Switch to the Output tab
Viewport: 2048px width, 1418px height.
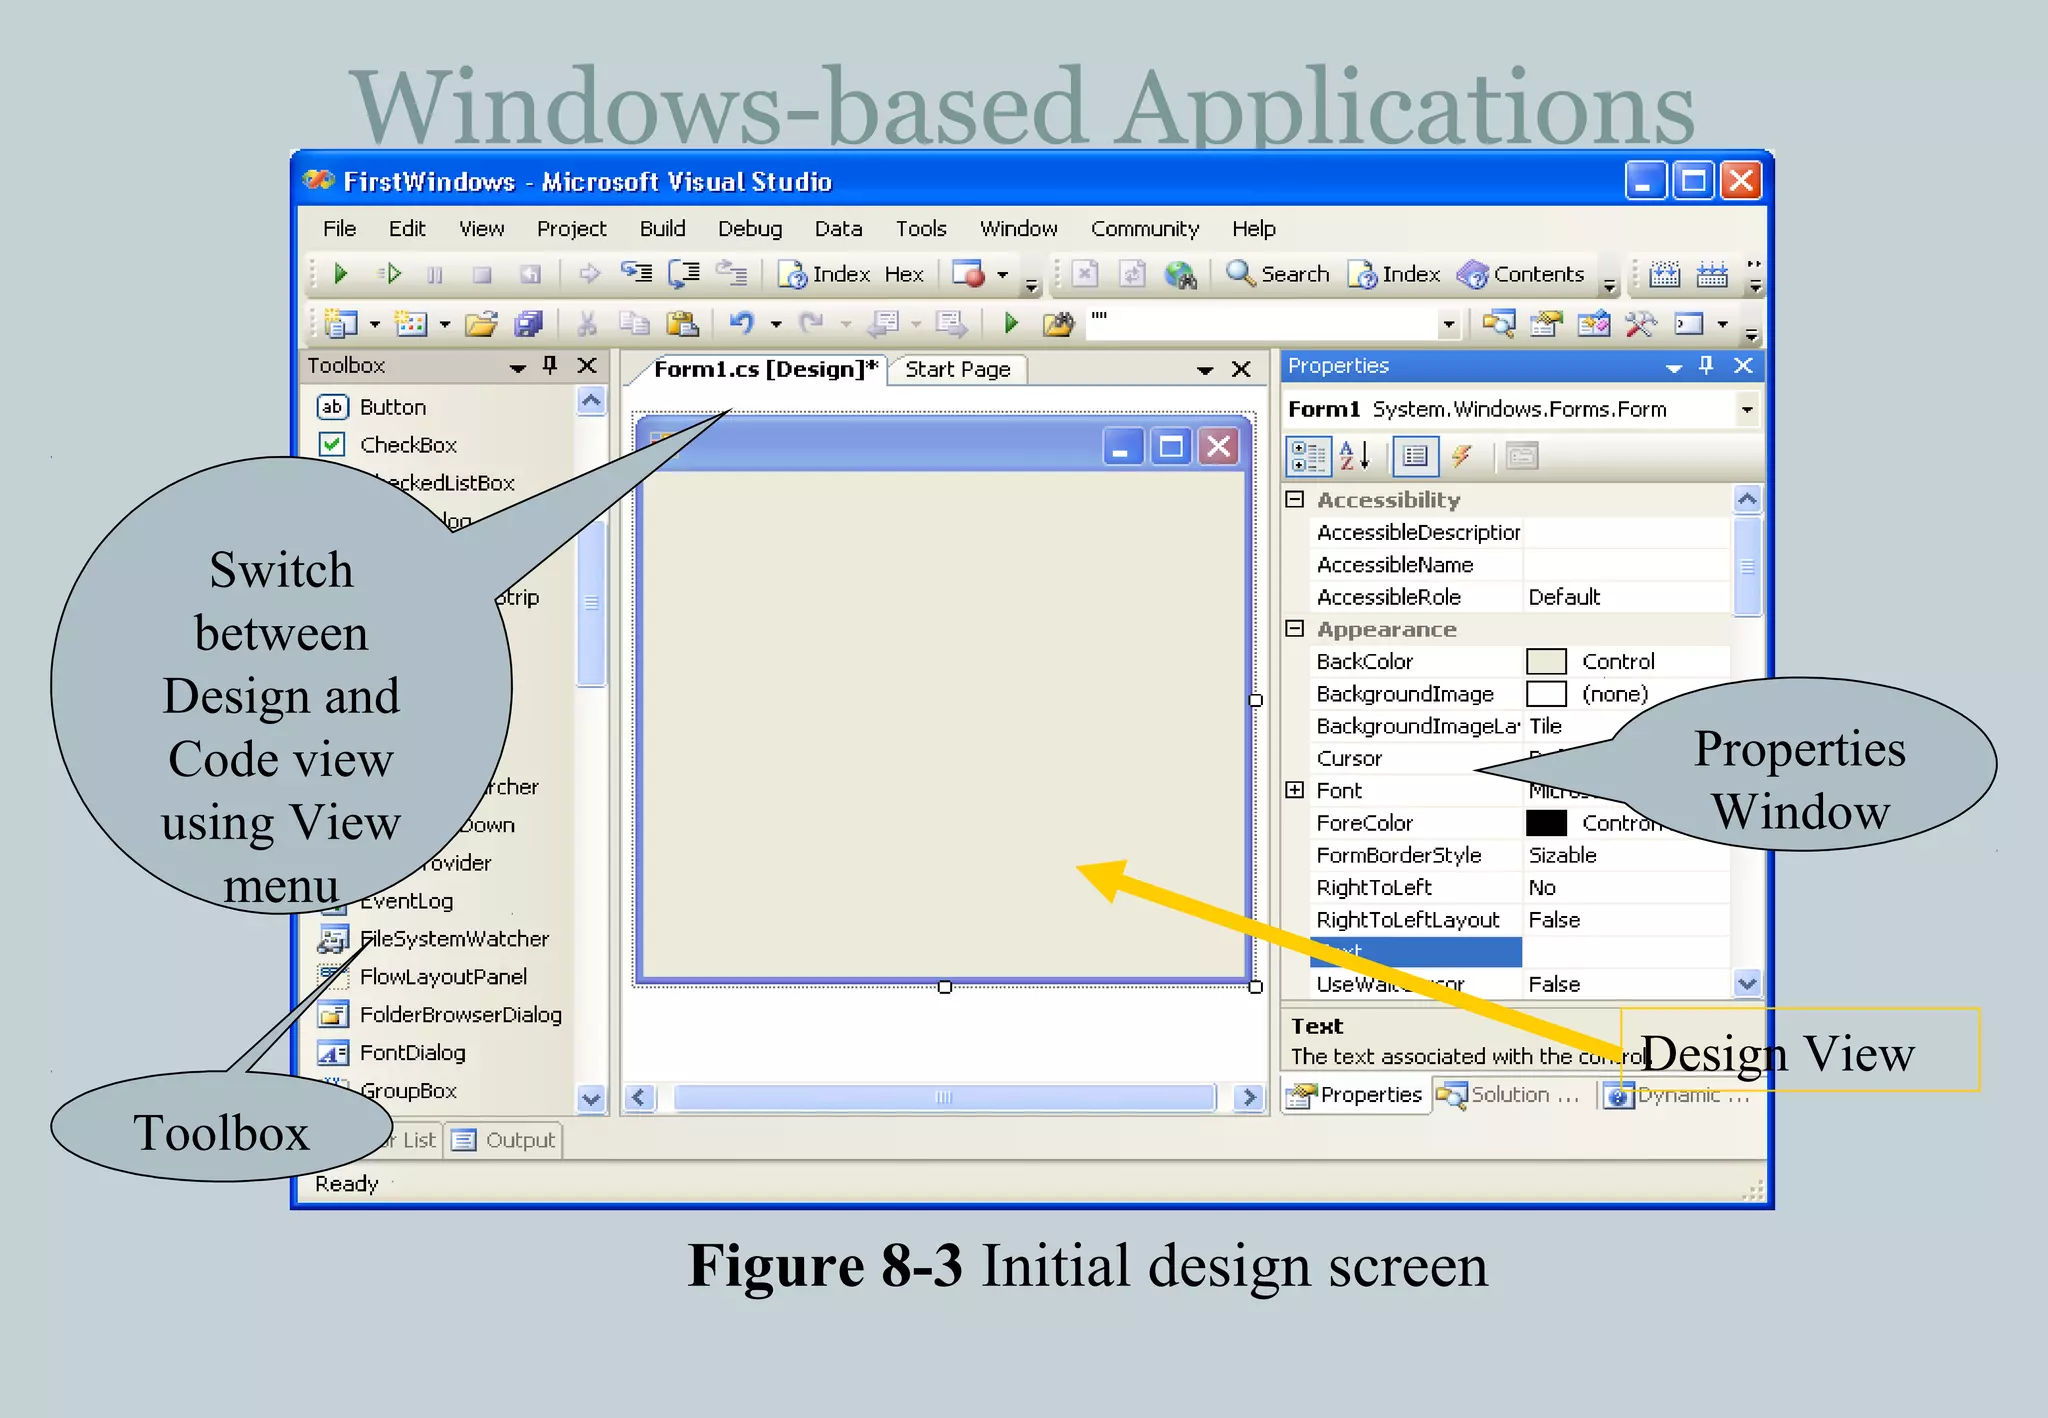coord(506,1140)
